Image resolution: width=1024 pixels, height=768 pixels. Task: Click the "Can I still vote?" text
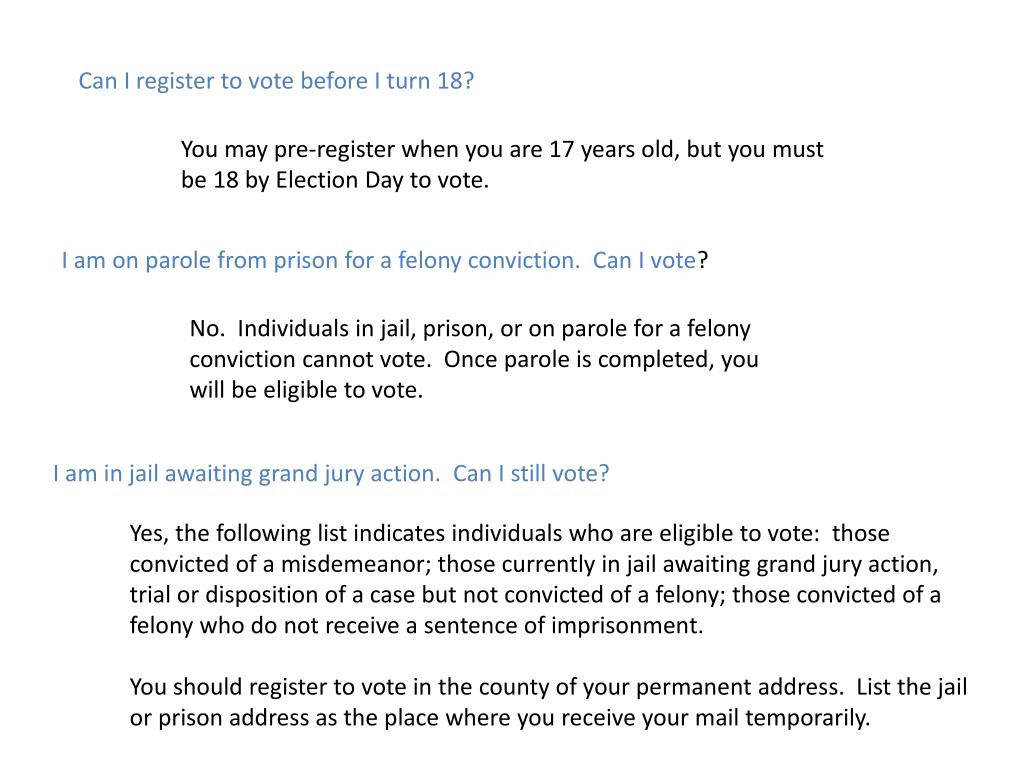(531, 473)
